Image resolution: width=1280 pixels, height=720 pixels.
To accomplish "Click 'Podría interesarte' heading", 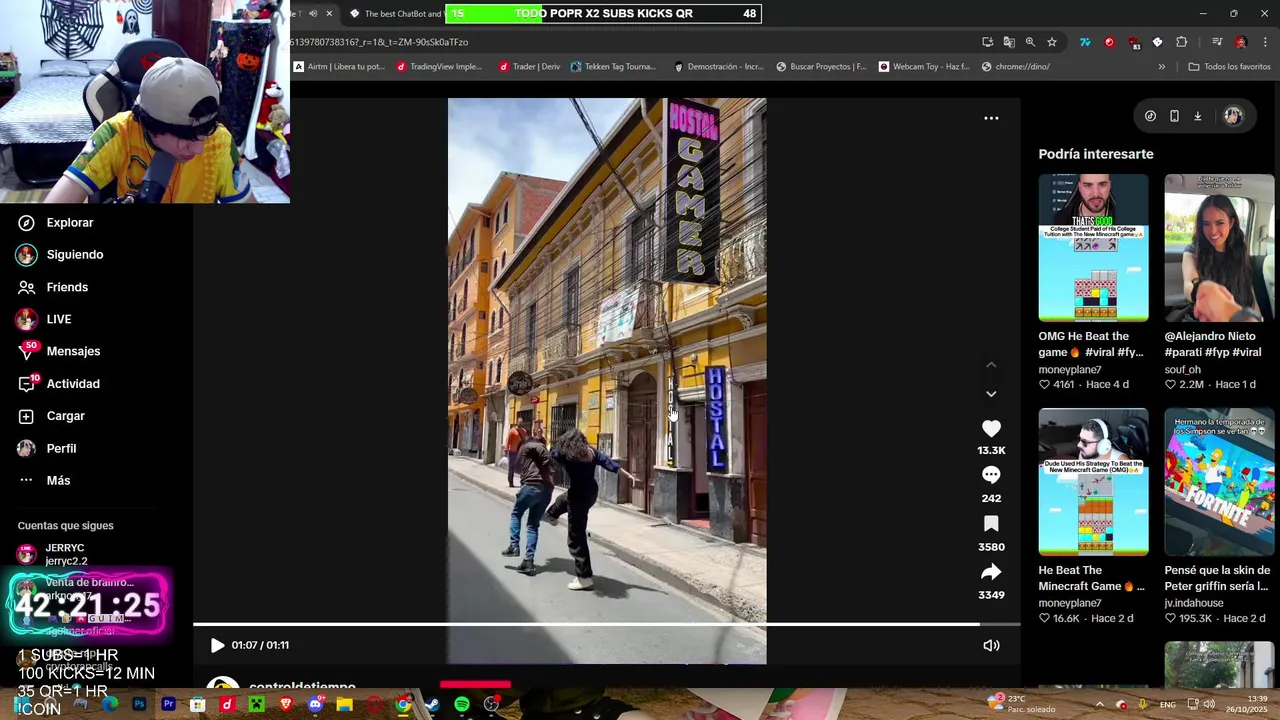I will click(1096, 154).
